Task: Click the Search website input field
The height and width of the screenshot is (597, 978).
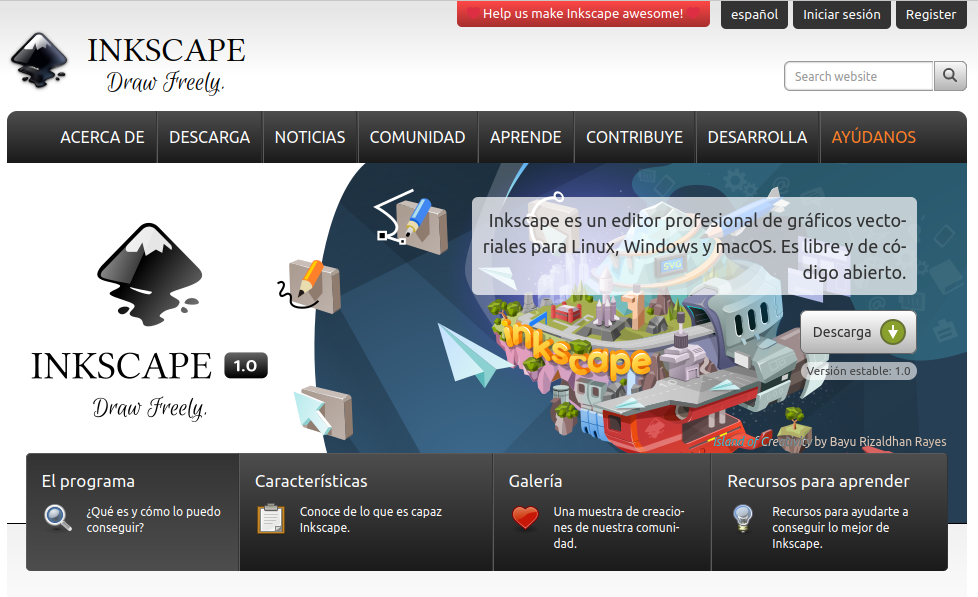Action: click(858, 76)
